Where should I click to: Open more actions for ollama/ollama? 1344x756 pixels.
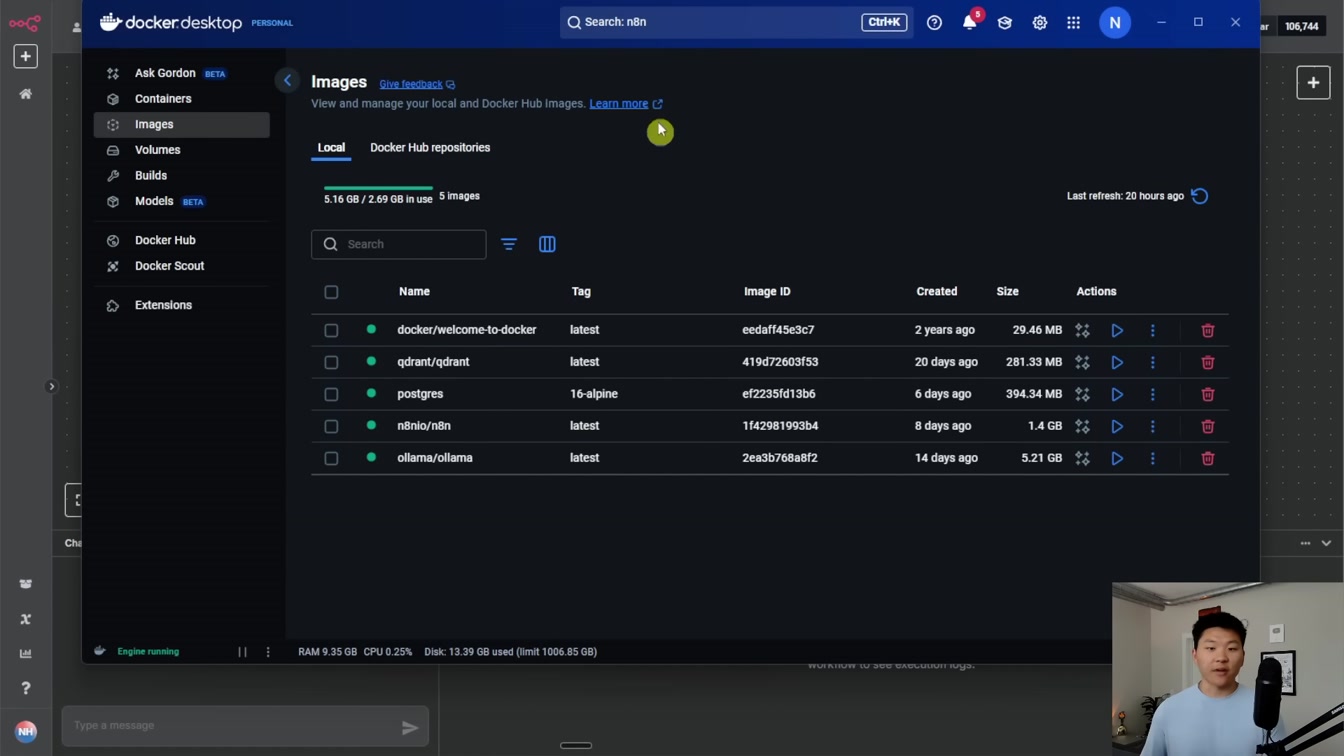1152,458
